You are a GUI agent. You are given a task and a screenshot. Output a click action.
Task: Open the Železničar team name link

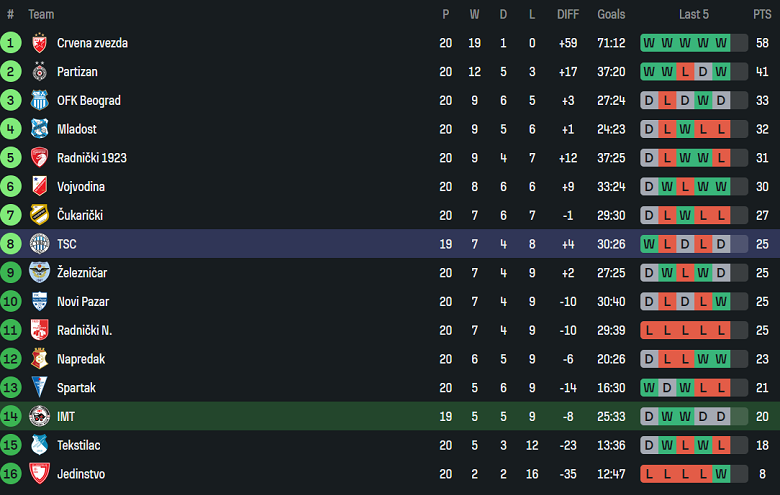point(82,273)
